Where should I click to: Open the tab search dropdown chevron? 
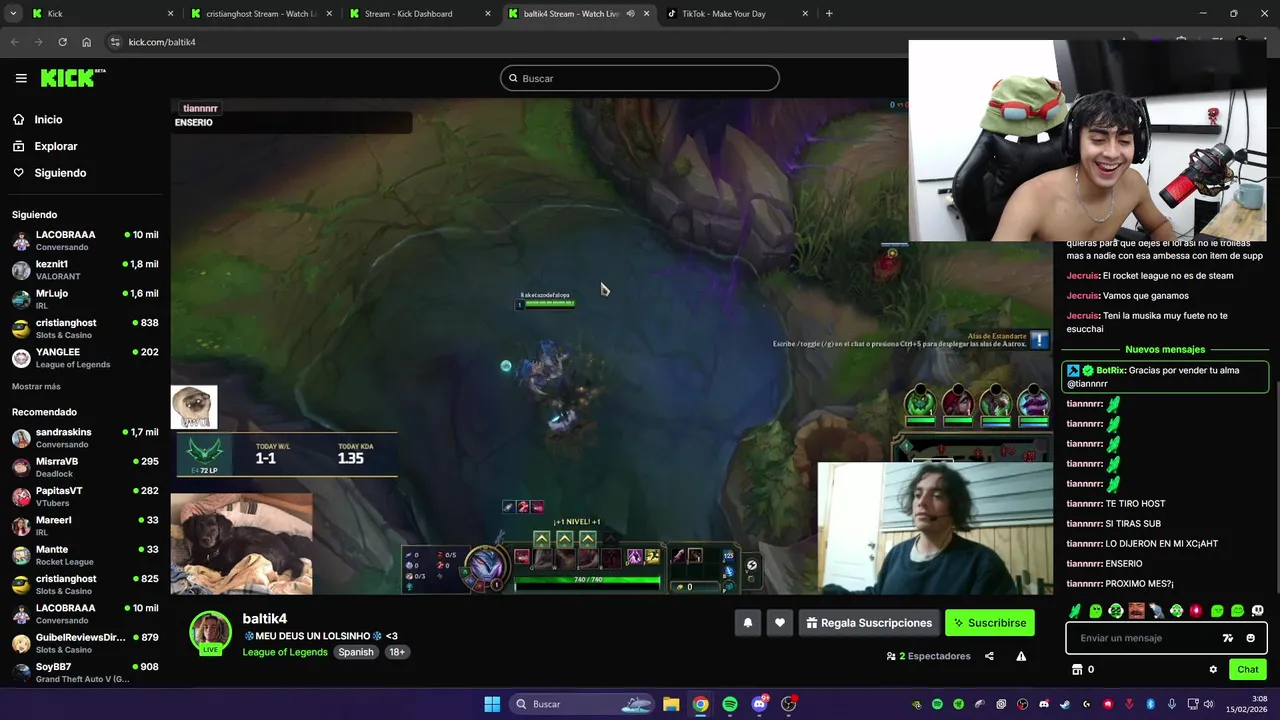14,14
